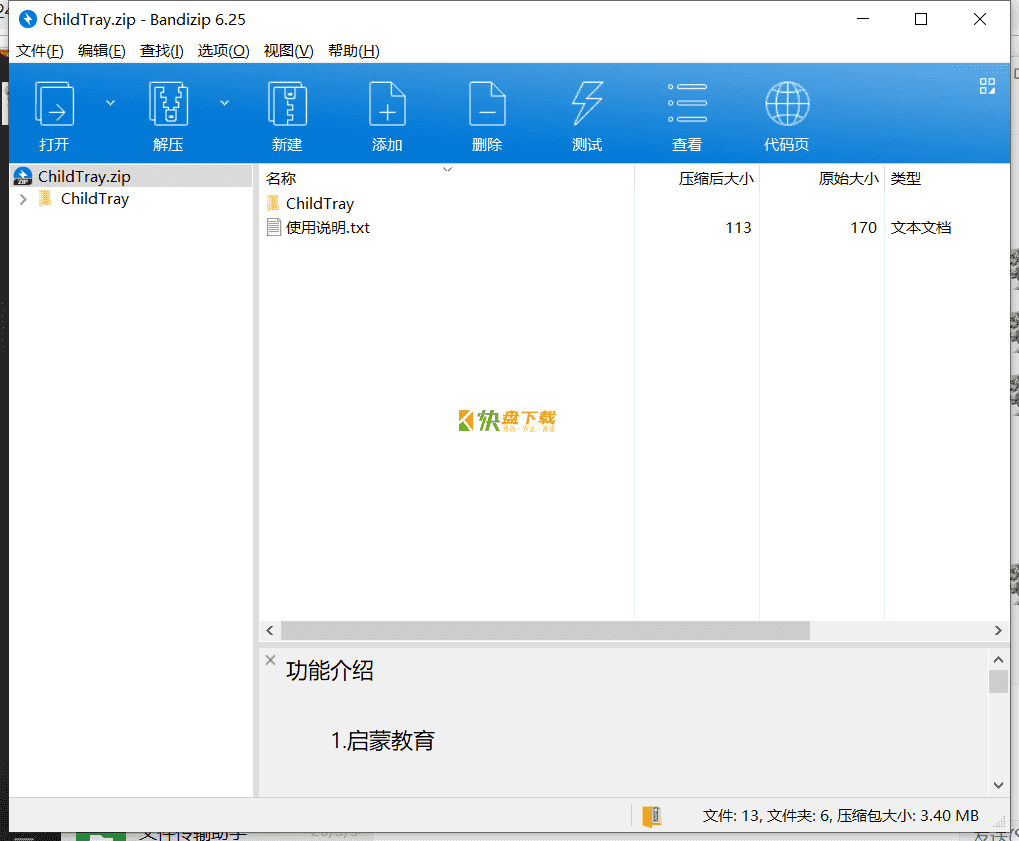Viewport: 1019px width, 841px height.
Task: Click the Code page (代码页) globe icon
Action: 787,104
